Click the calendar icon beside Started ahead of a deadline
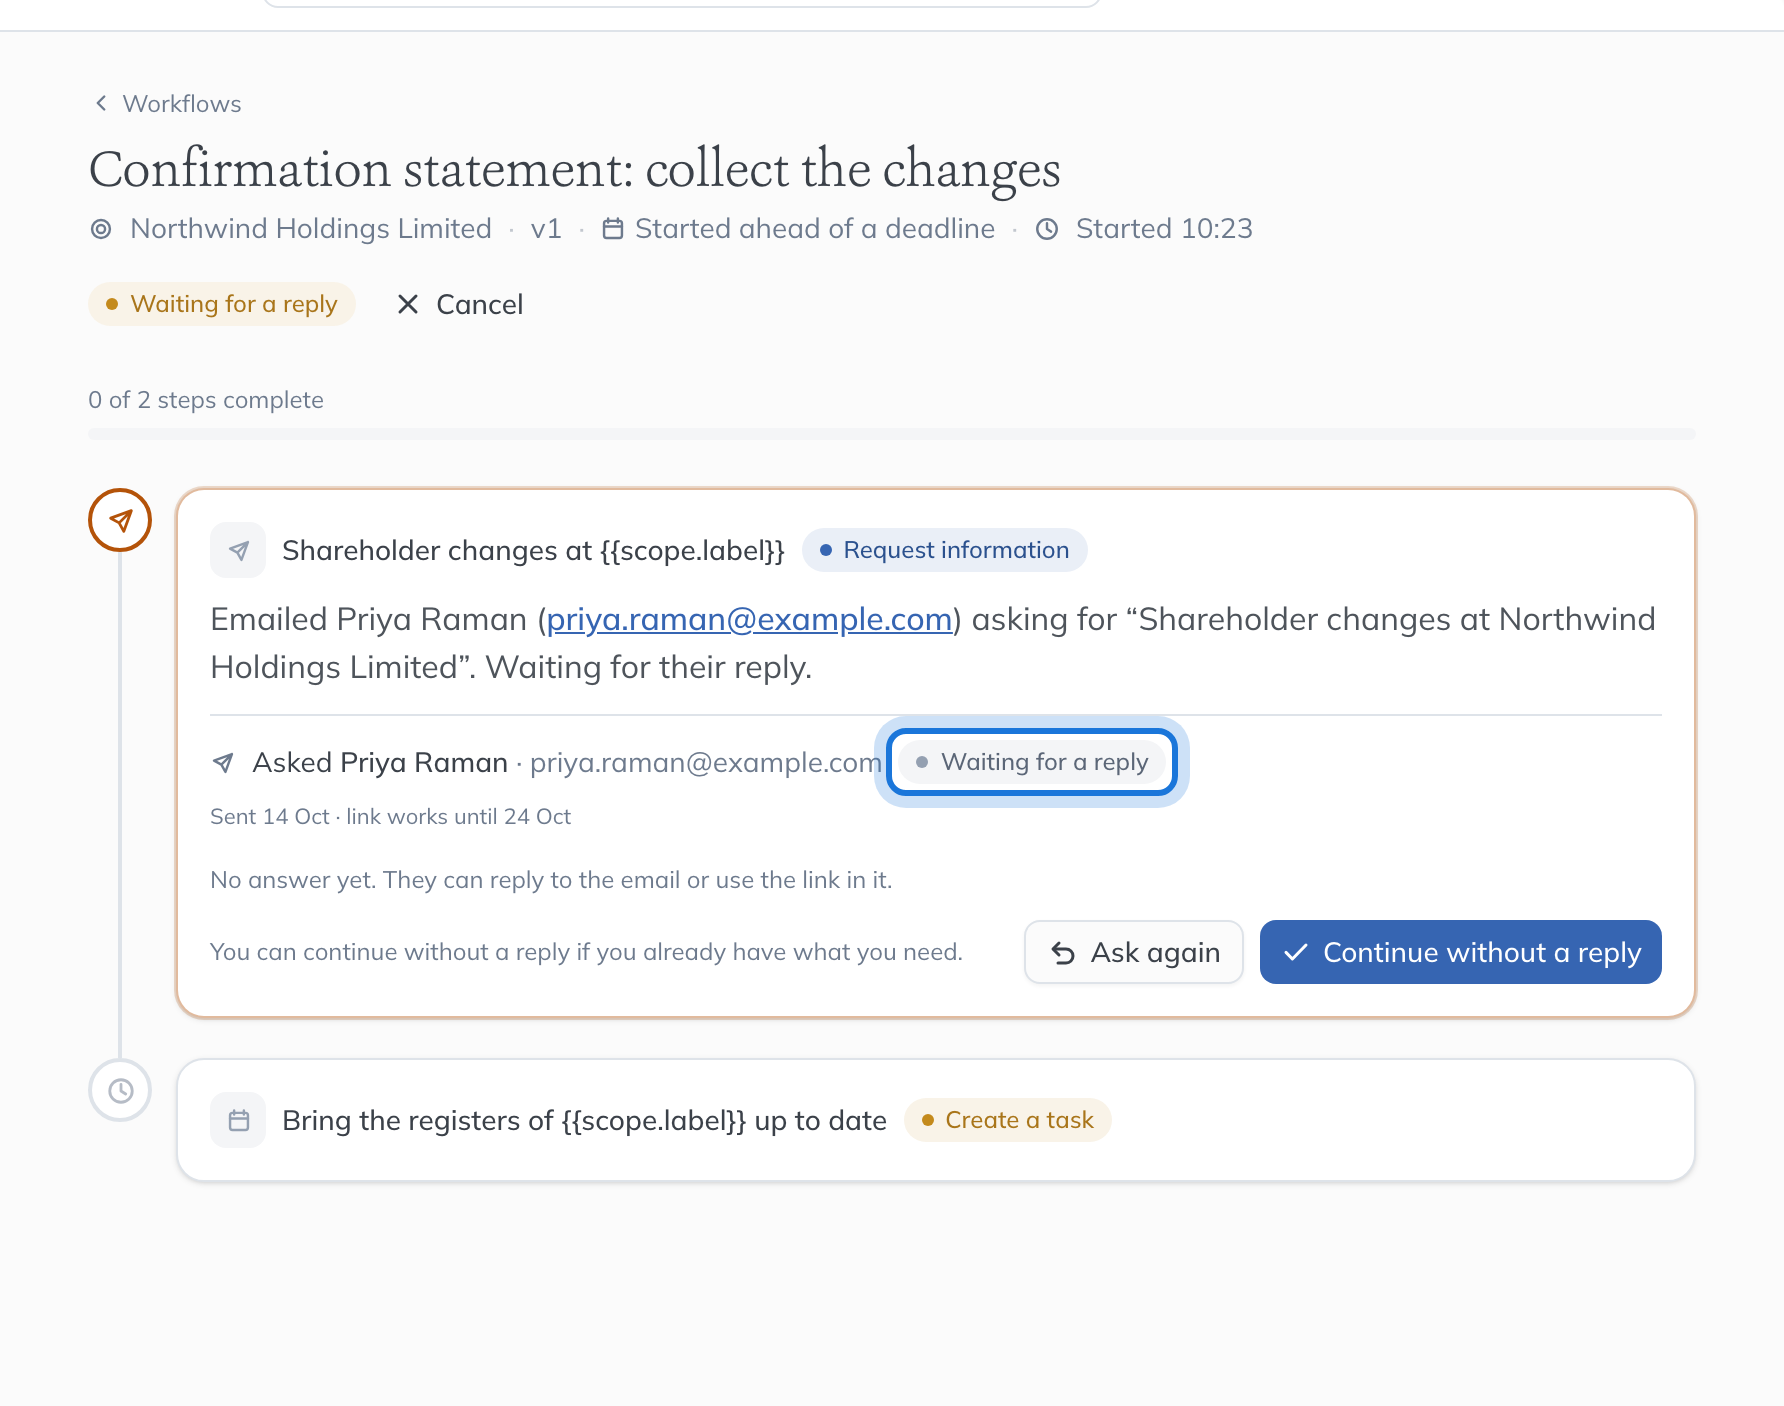This screenshot has width=1784, height=1406. 613,229
